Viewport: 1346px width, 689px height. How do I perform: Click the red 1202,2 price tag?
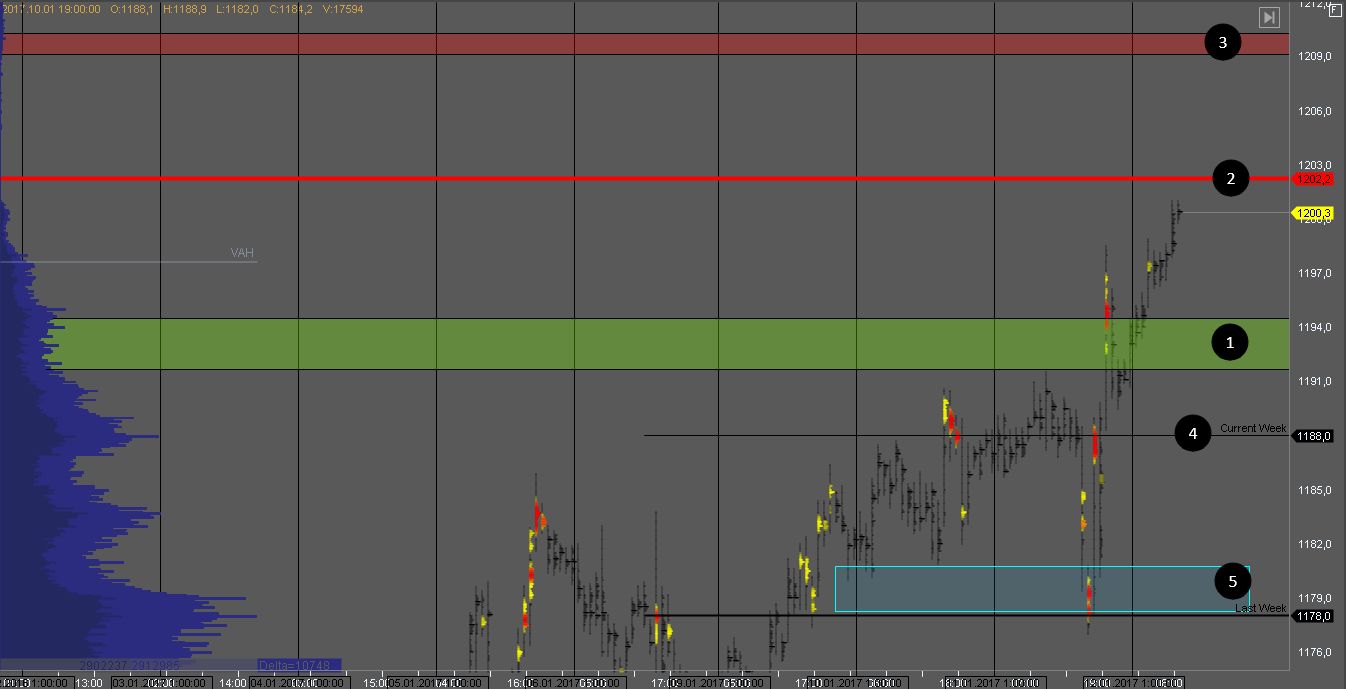point(1313,179)
